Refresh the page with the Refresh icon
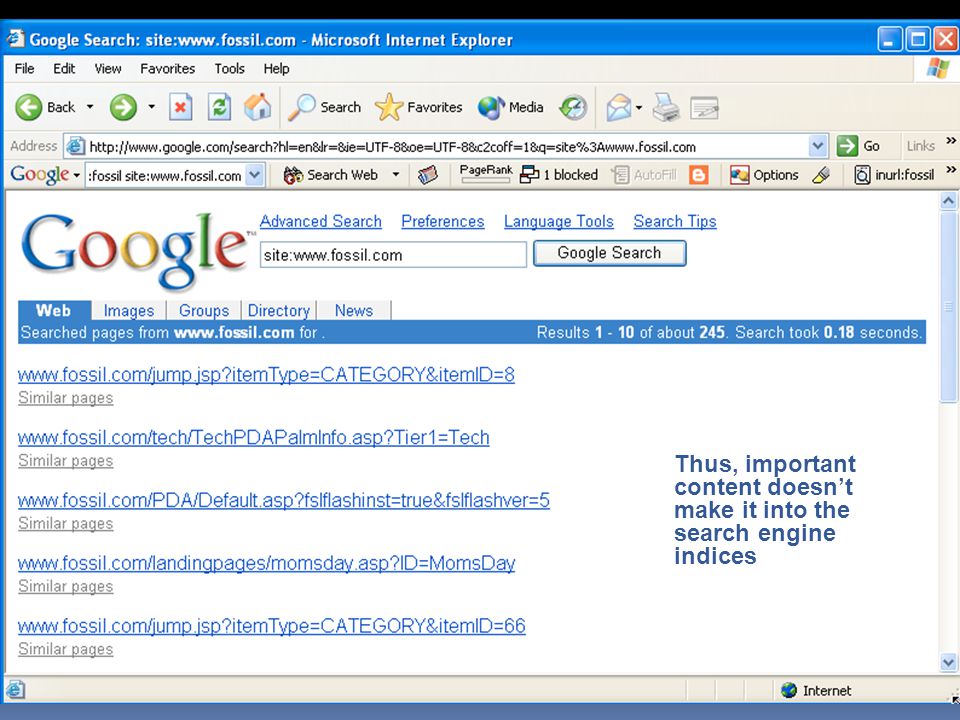Screen dimensions: 960x720 pyautogui.click(x=219, y=107)
